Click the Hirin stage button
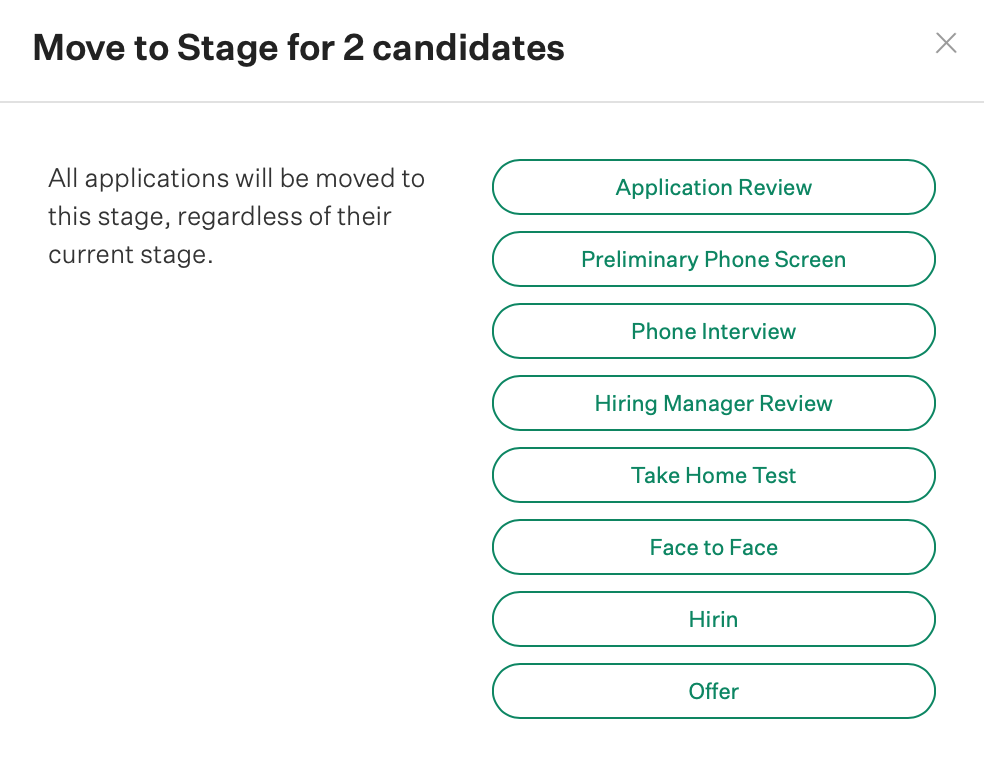Viewport: 984px width, 784px height. (x=713, y=619)
